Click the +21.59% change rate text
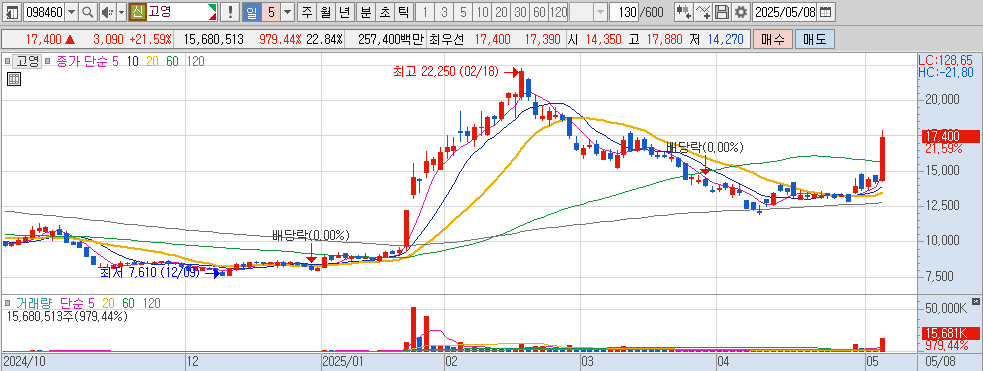The width and height of the screenshot is (983, 371). click(150, 39)
